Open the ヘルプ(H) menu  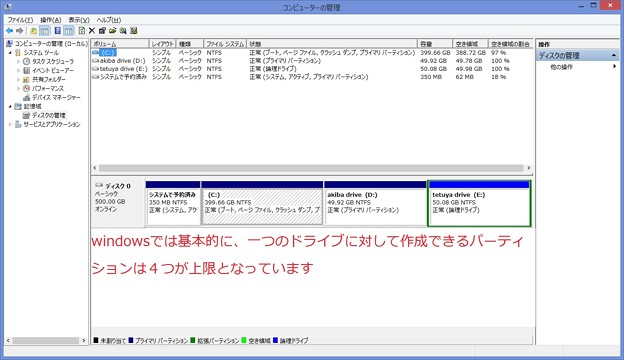(109, 20)
